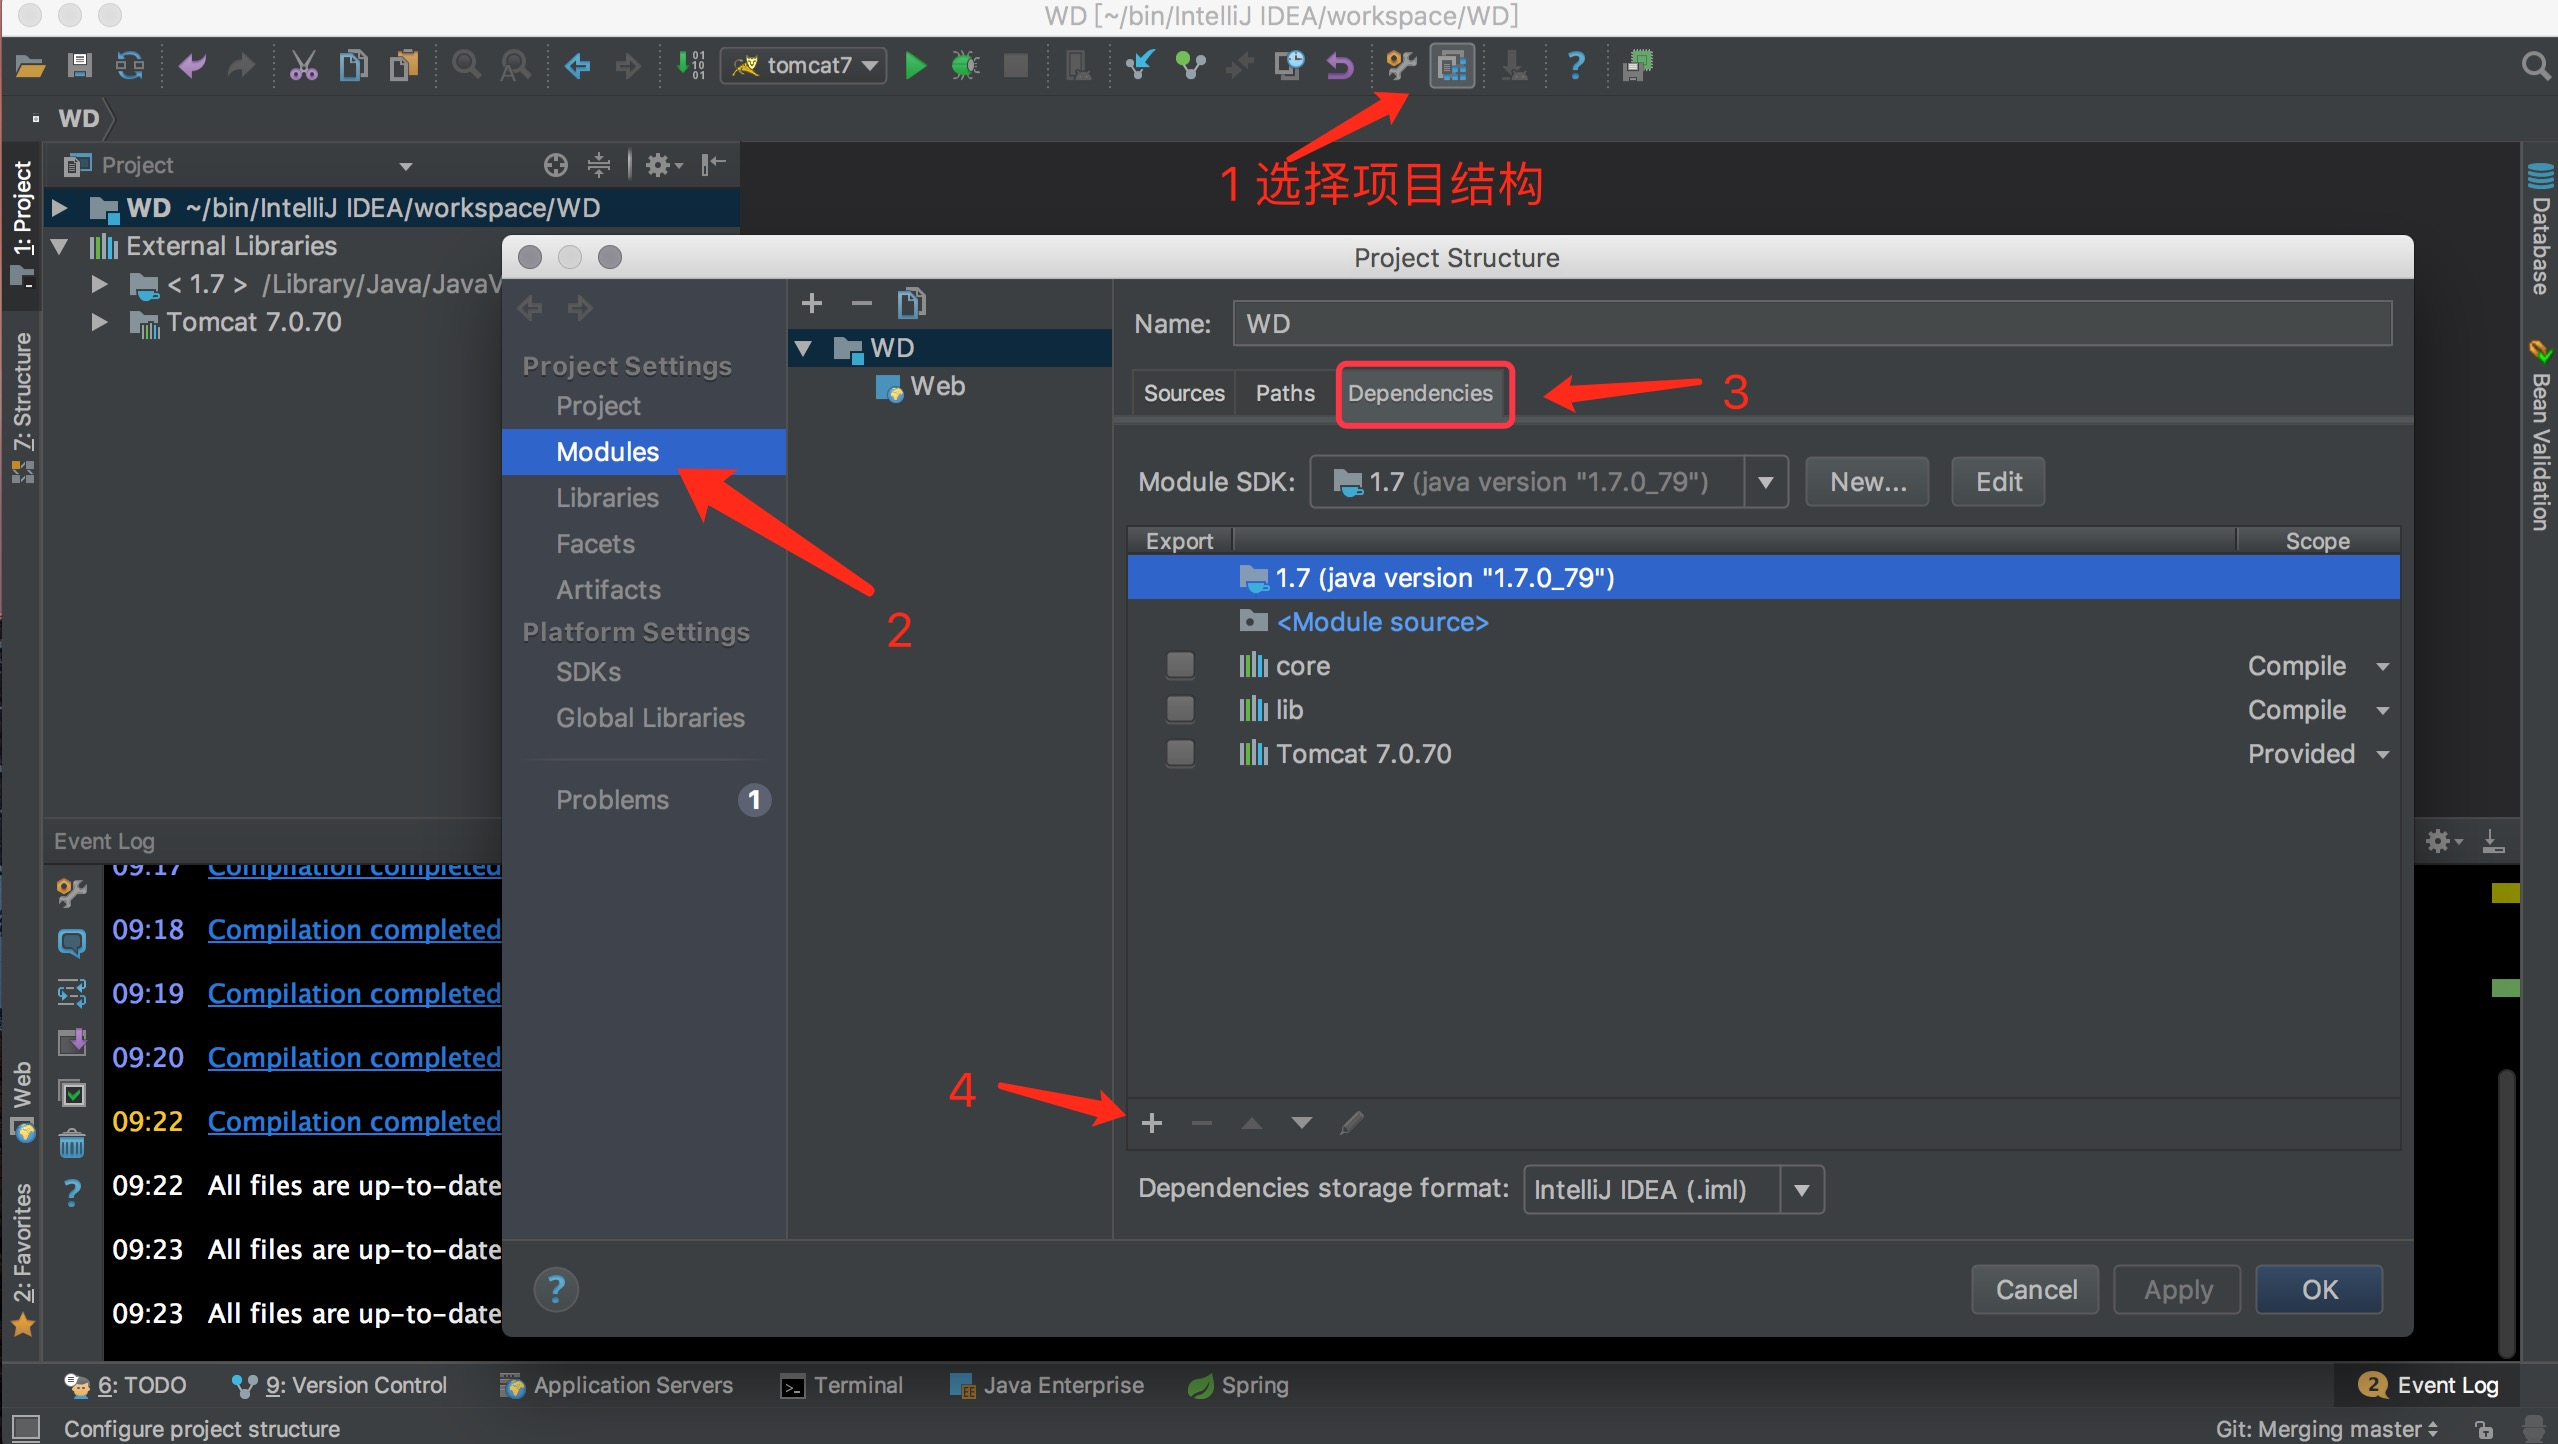Viewport: 2558px width, 1444px height.
Task: Open the Module SDK dropdown
Action: [1764, 481]
